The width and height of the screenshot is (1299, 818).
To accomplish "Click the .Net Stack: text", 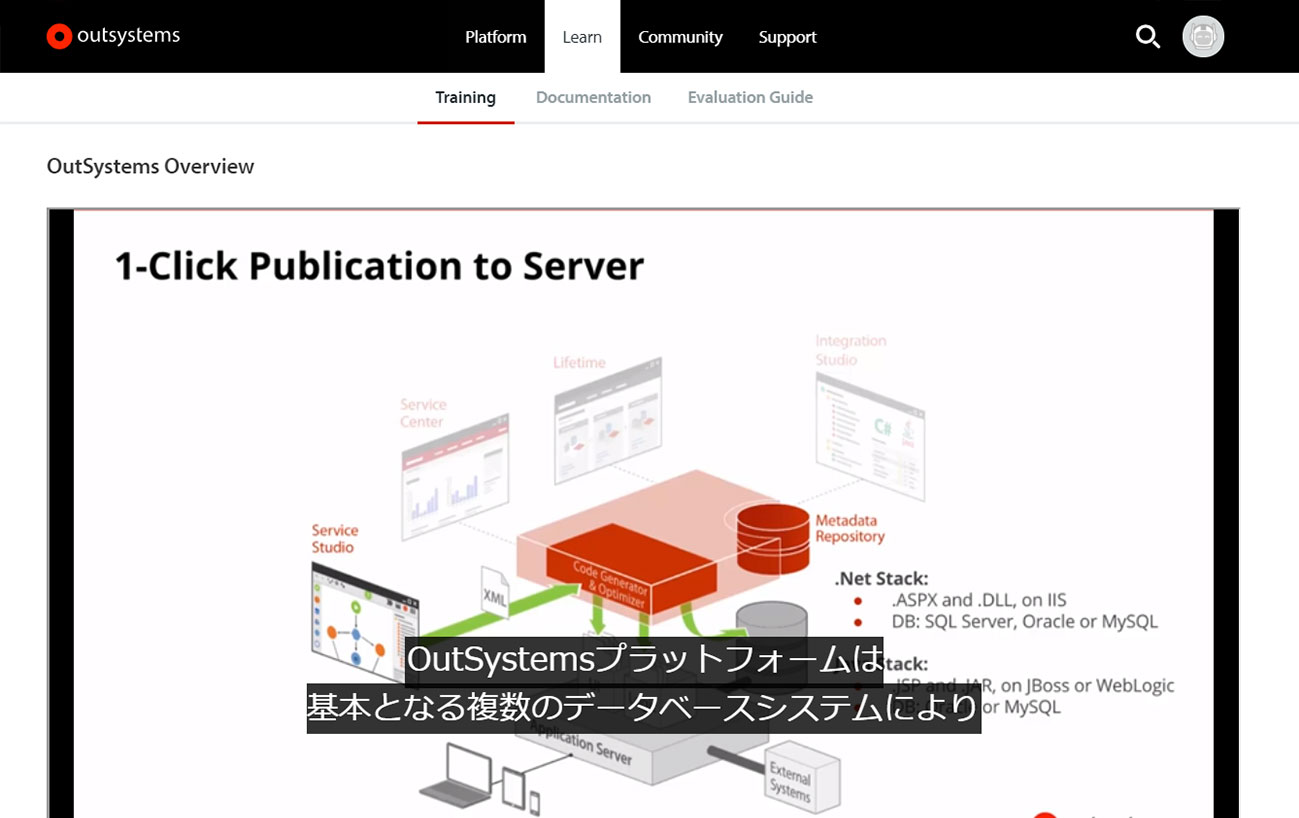I will click(881, 578).
